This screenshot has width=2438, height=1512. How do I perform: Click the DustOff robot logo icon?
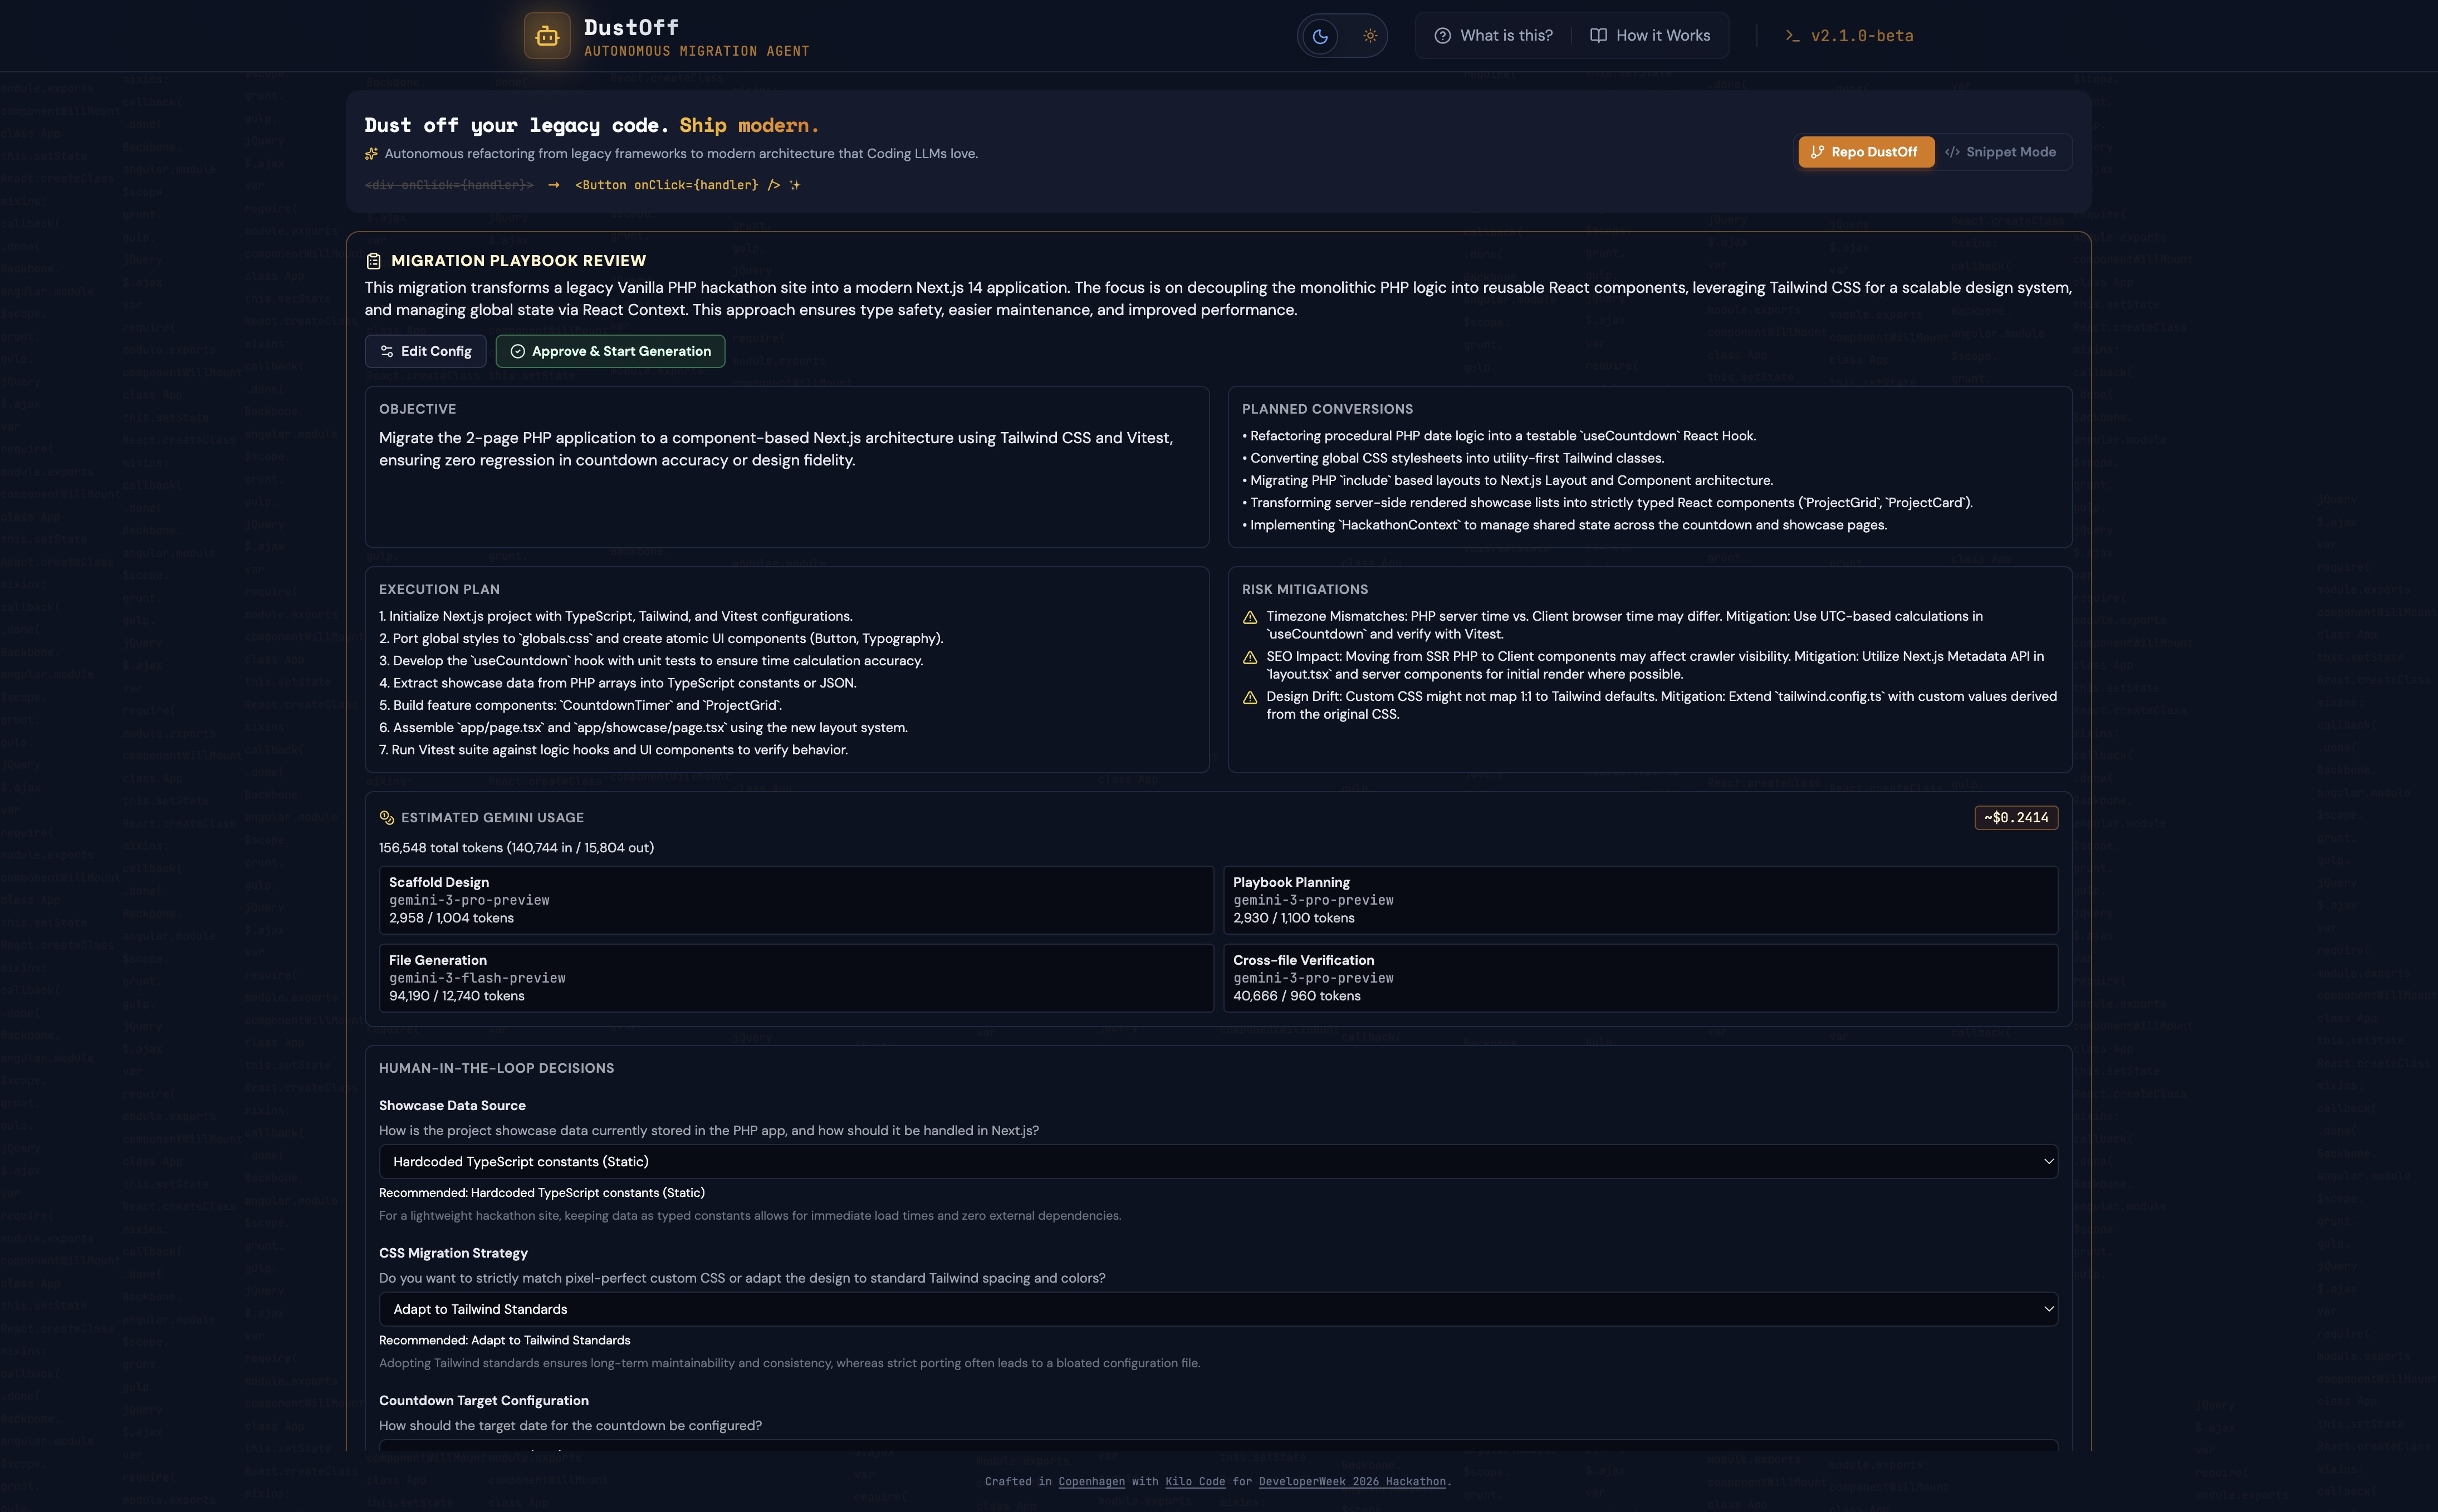point(546,36)
